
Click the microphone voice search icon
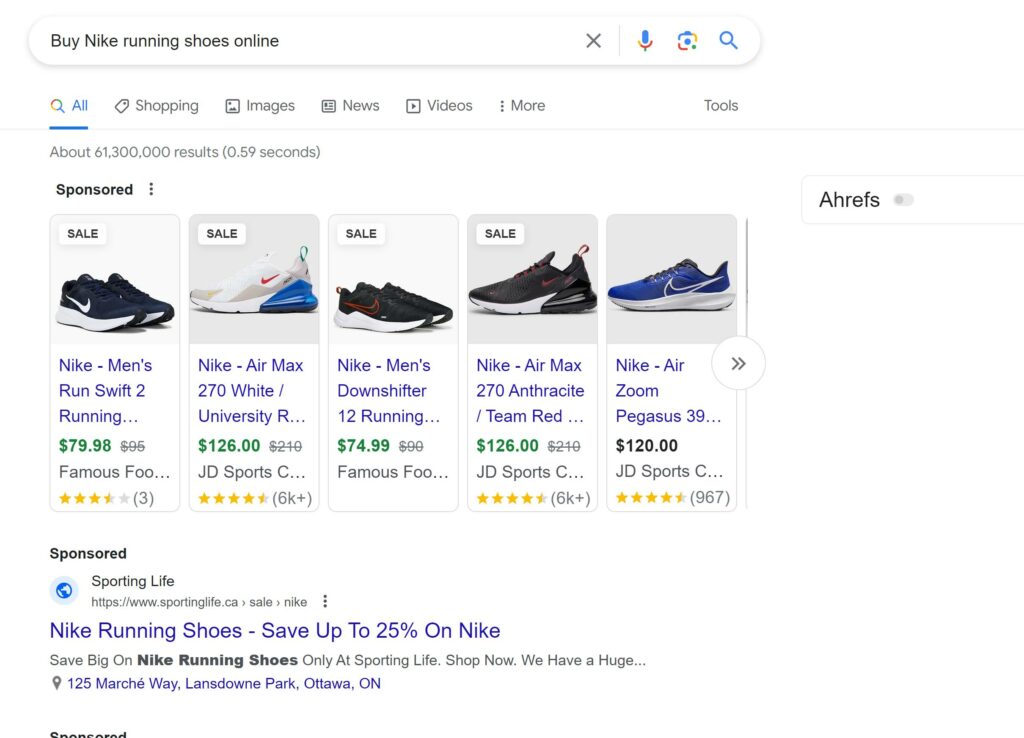point(645,40)
